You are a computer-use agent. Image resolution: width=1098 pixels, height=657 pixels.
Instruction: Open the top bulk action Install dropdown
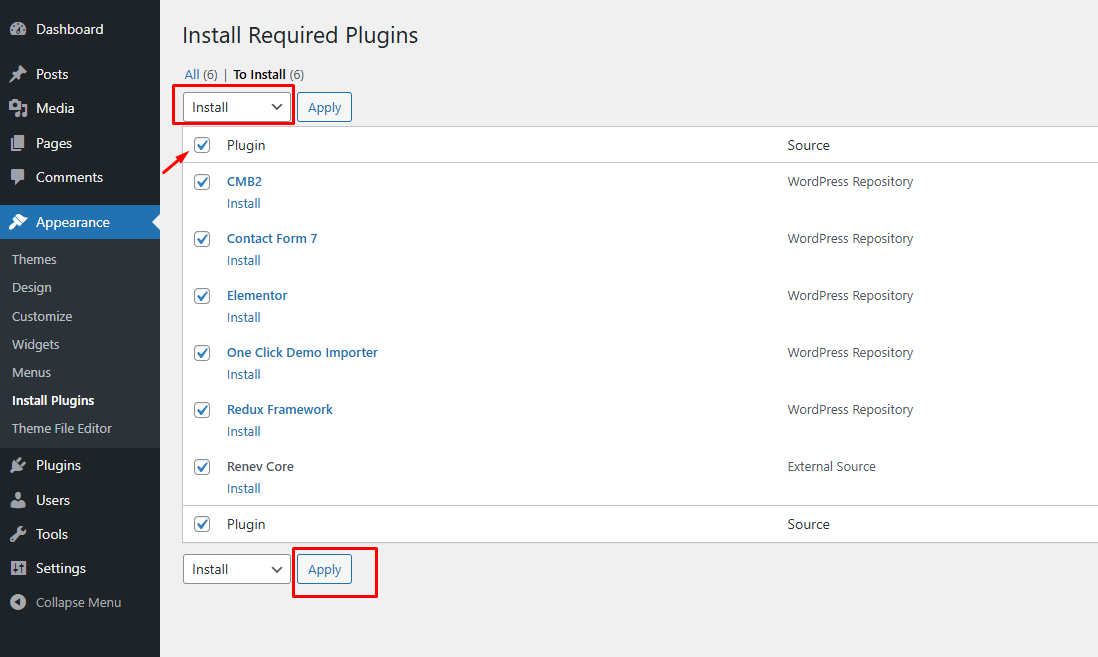(237, 107)
